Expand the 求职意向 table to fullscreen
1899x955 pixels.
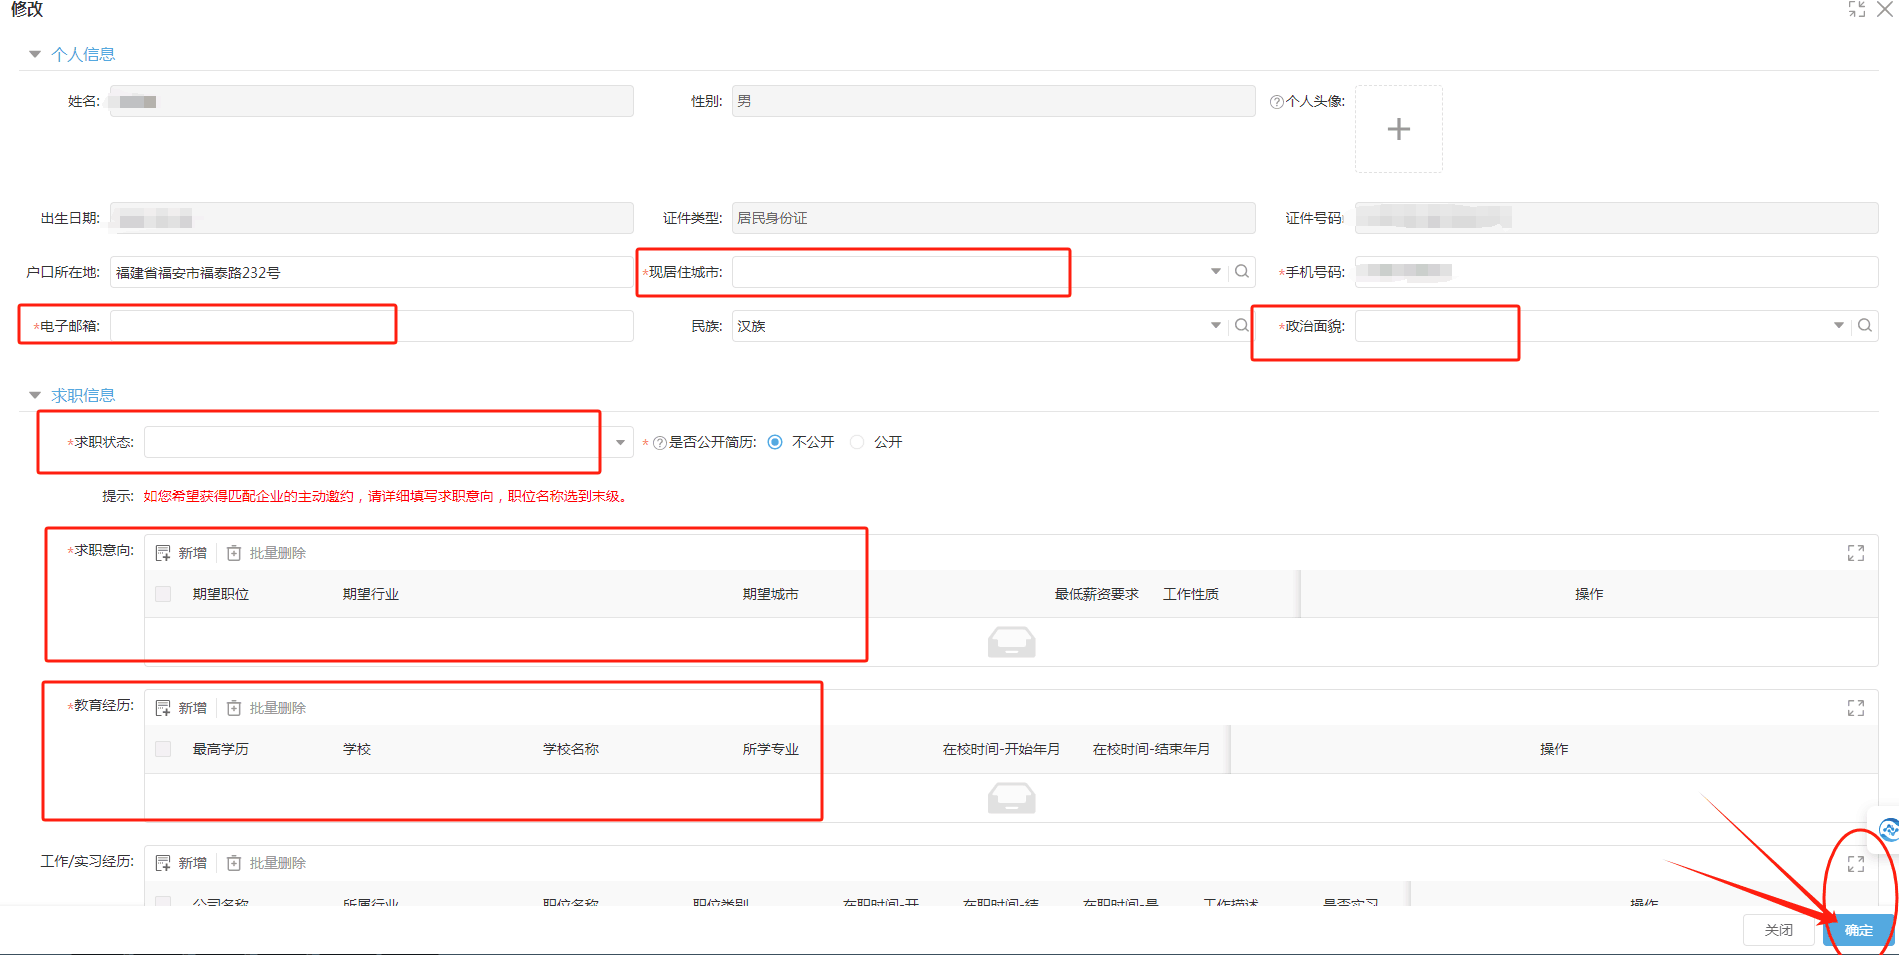click(1855, 553)
